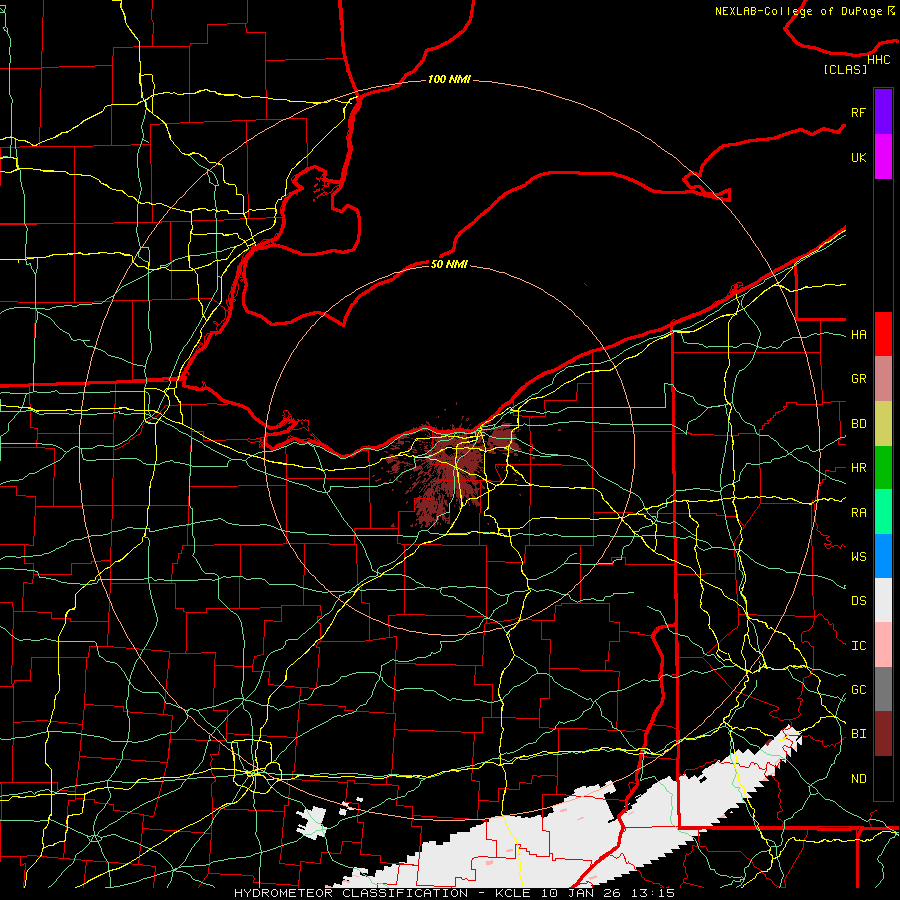Click the KCLE radar site identifier

pos(515,893)
